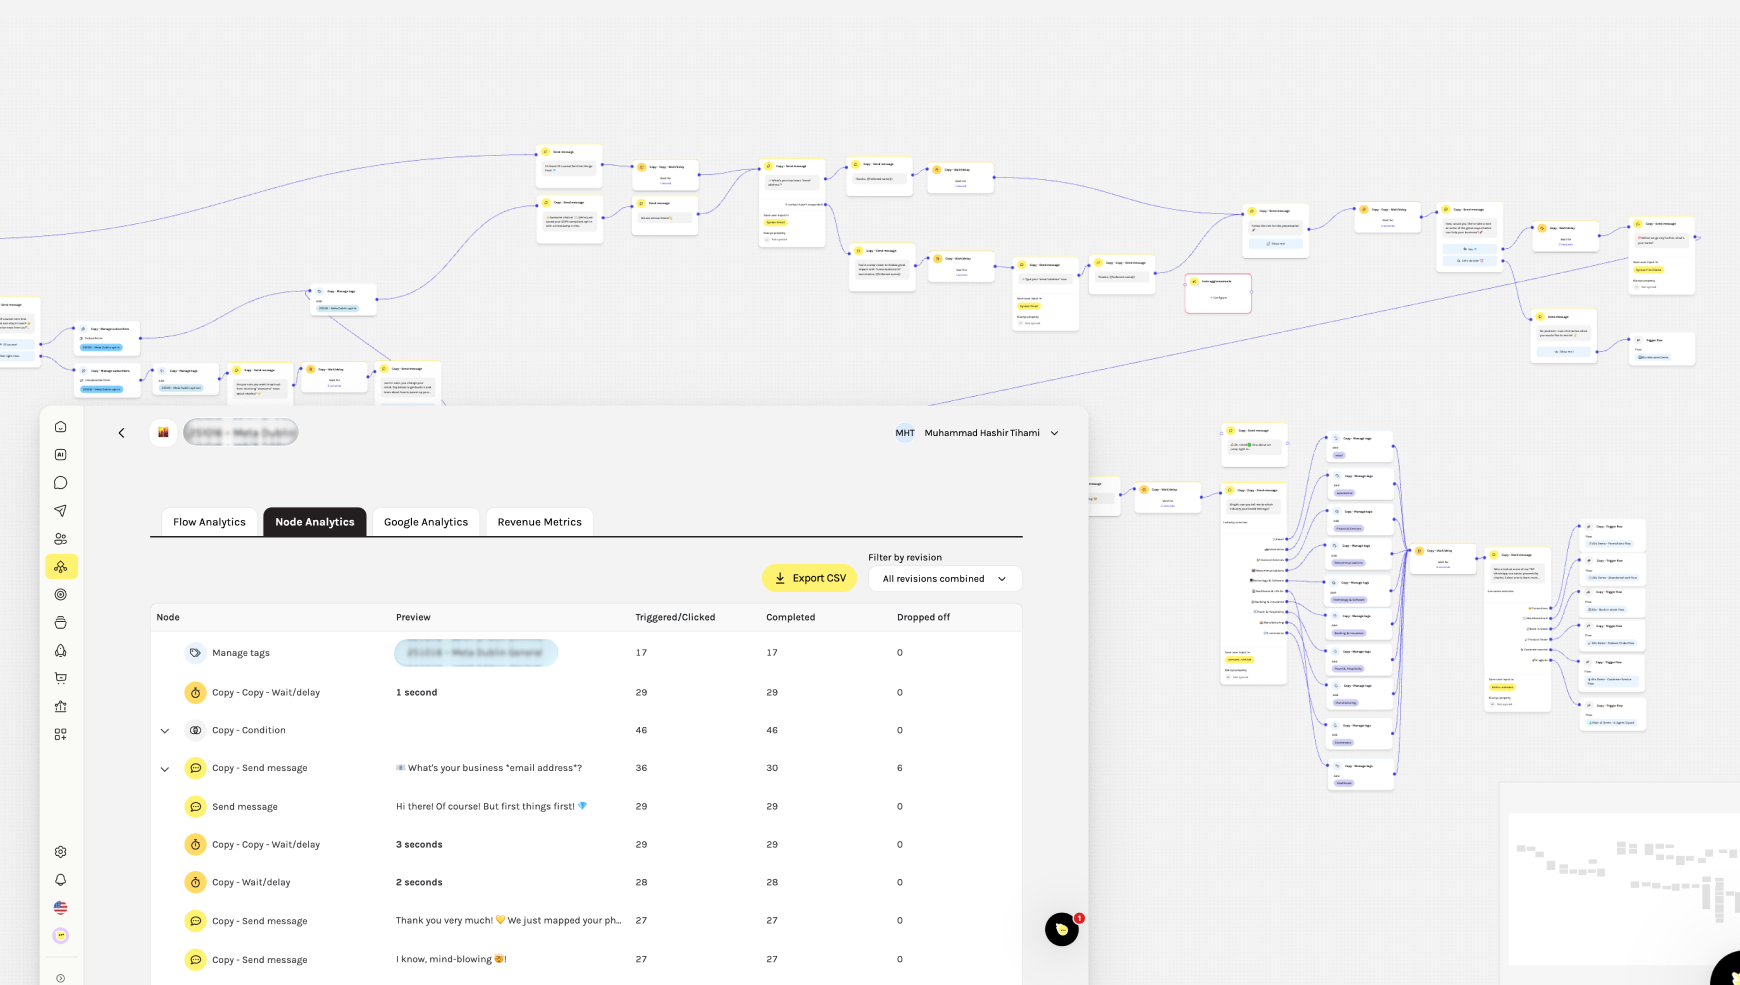Open the All revisions combined dropdown
Image resolution: width=1740 pixels, height=985 pixels.
944,578
